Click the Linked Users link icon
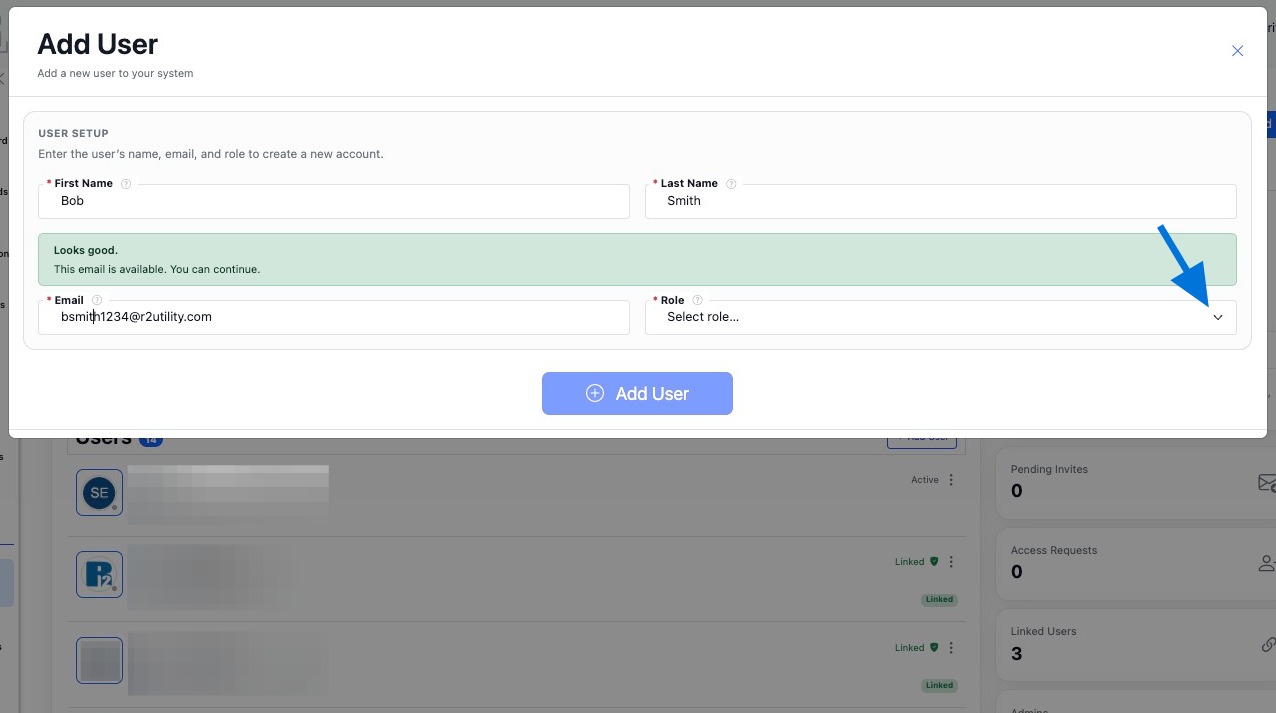The width and height of the screenshot is (1276, 713). [1269, 645]
